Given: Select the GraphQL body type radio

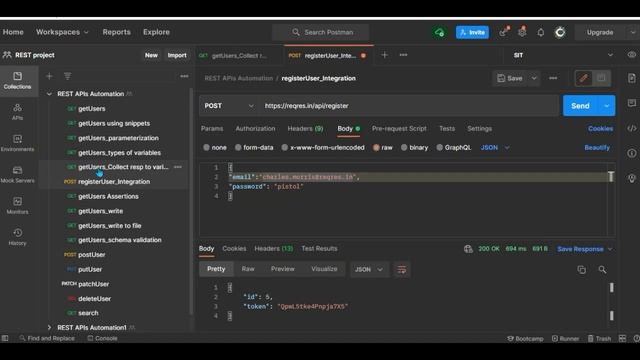Looking at the screenshot, I should click(439, 147).
